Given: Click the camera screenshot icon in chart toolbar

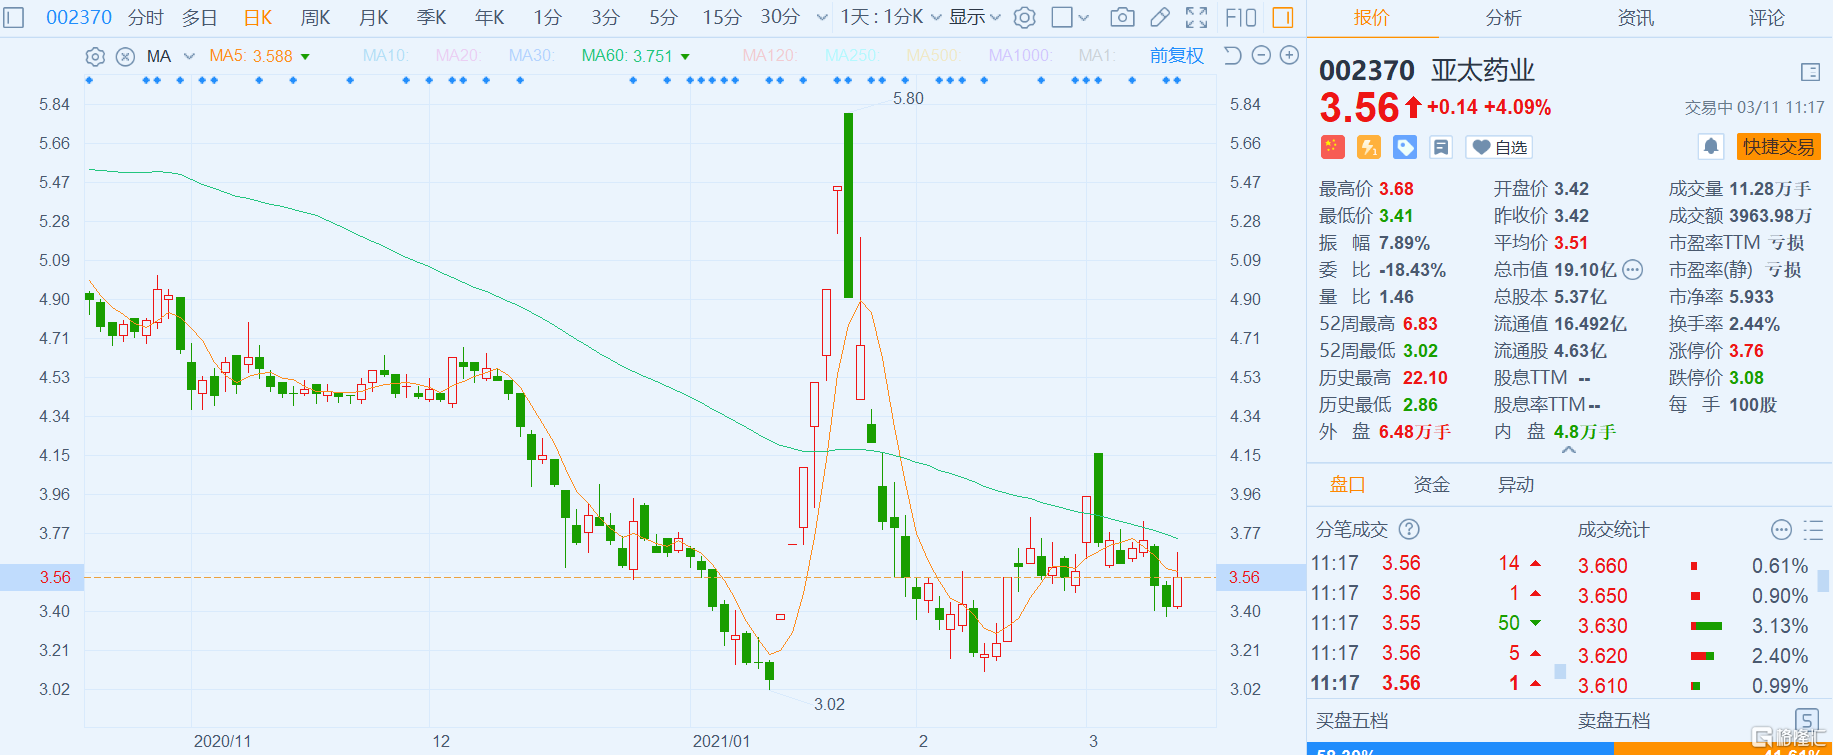Looking at the screenshot, I should pos(1122,17).
